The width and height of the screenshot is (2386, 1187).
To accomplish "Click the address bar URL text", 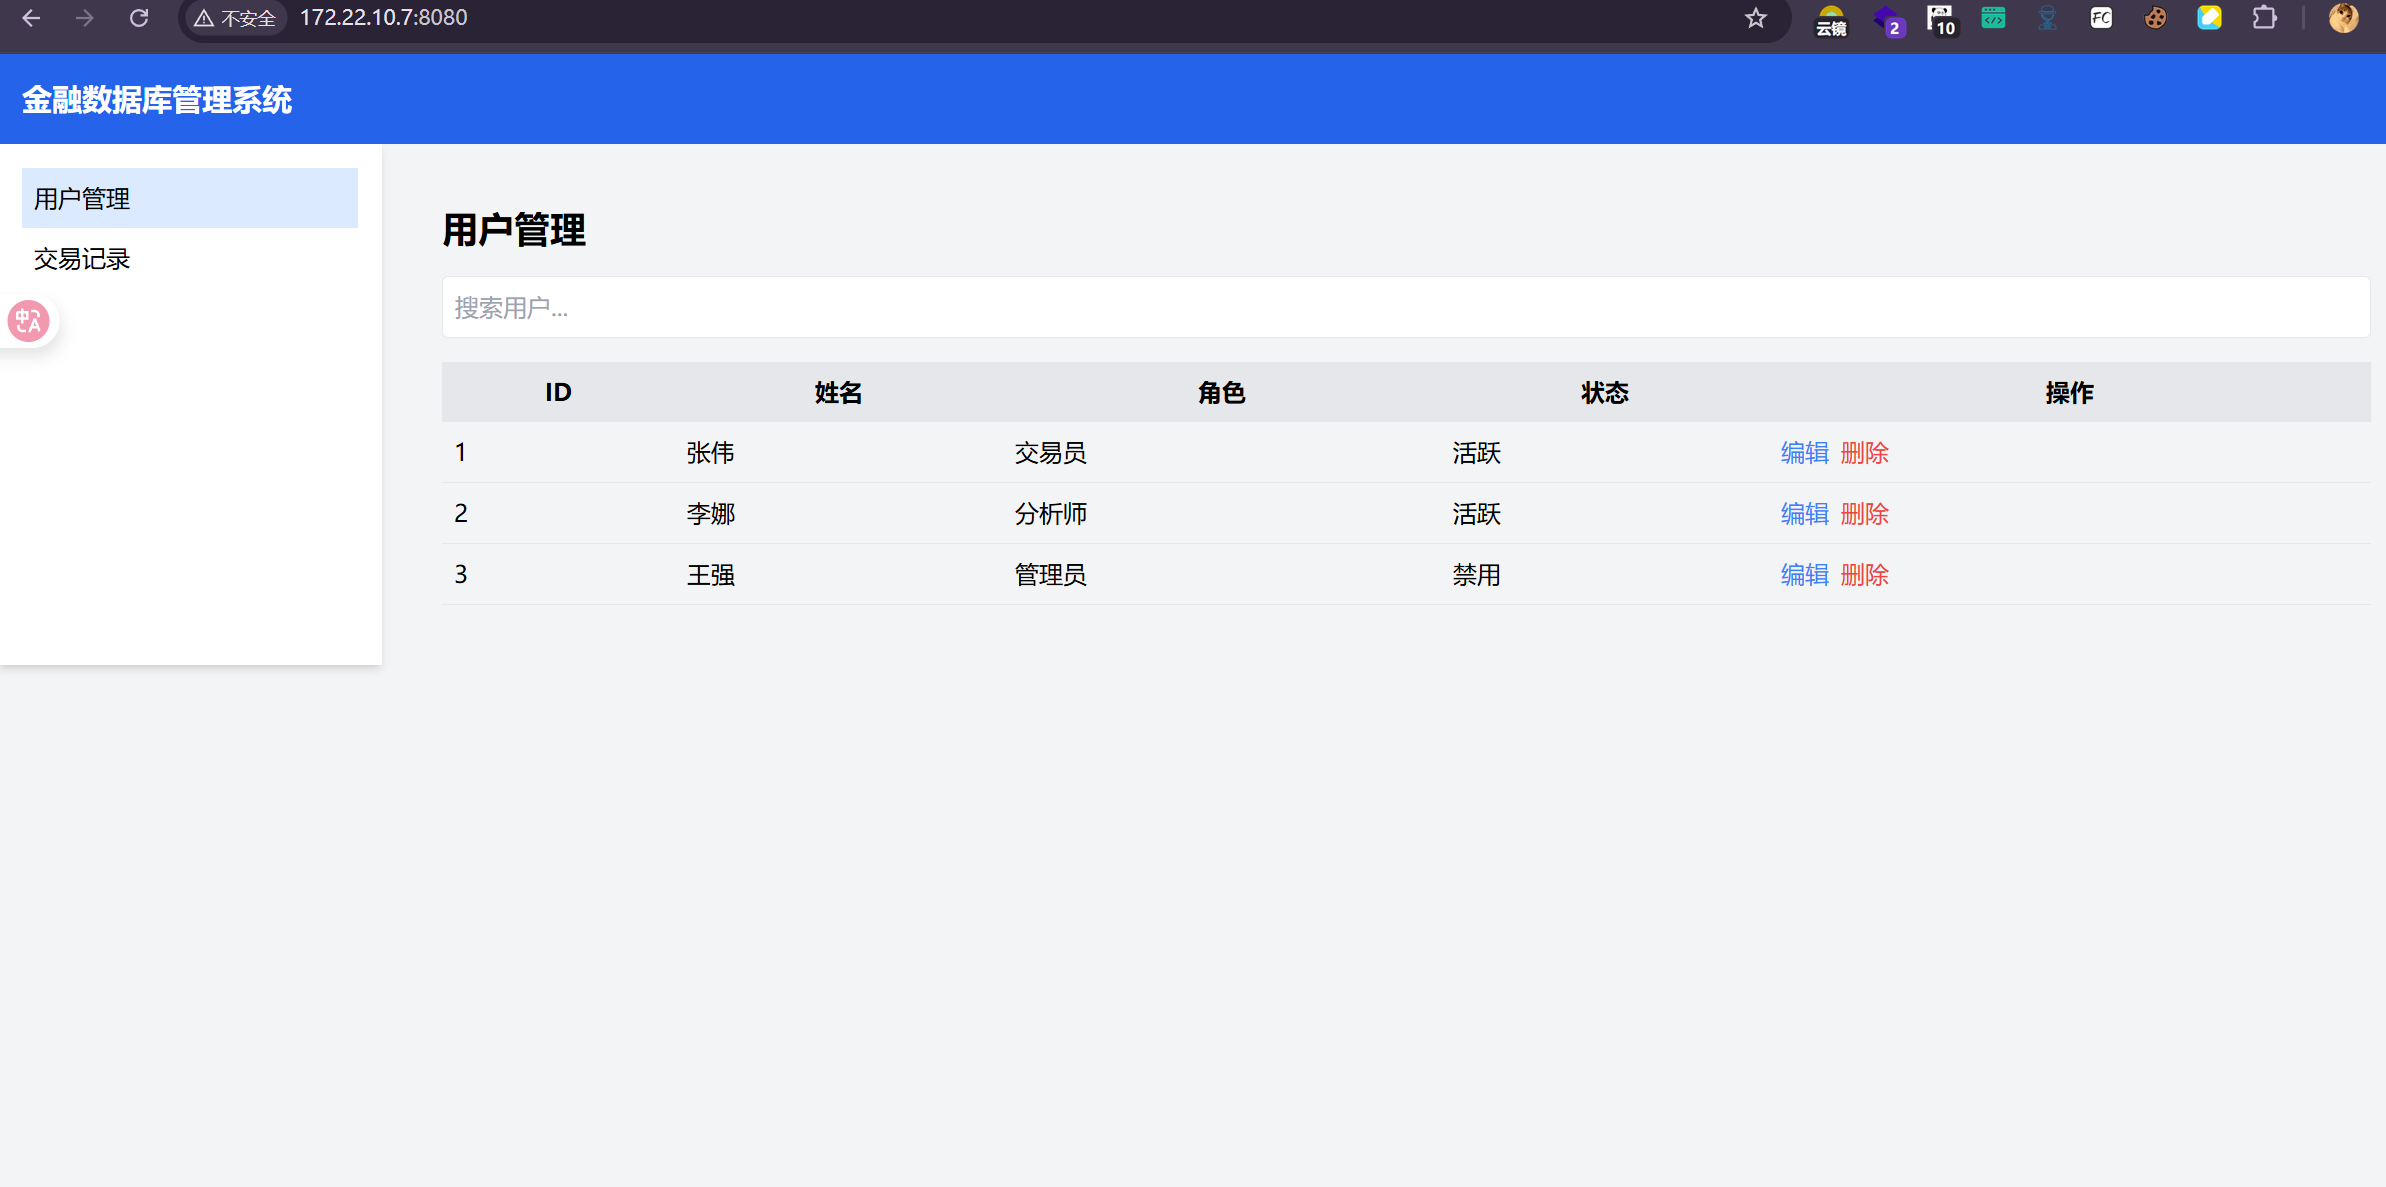I will [x=384, y=18].
